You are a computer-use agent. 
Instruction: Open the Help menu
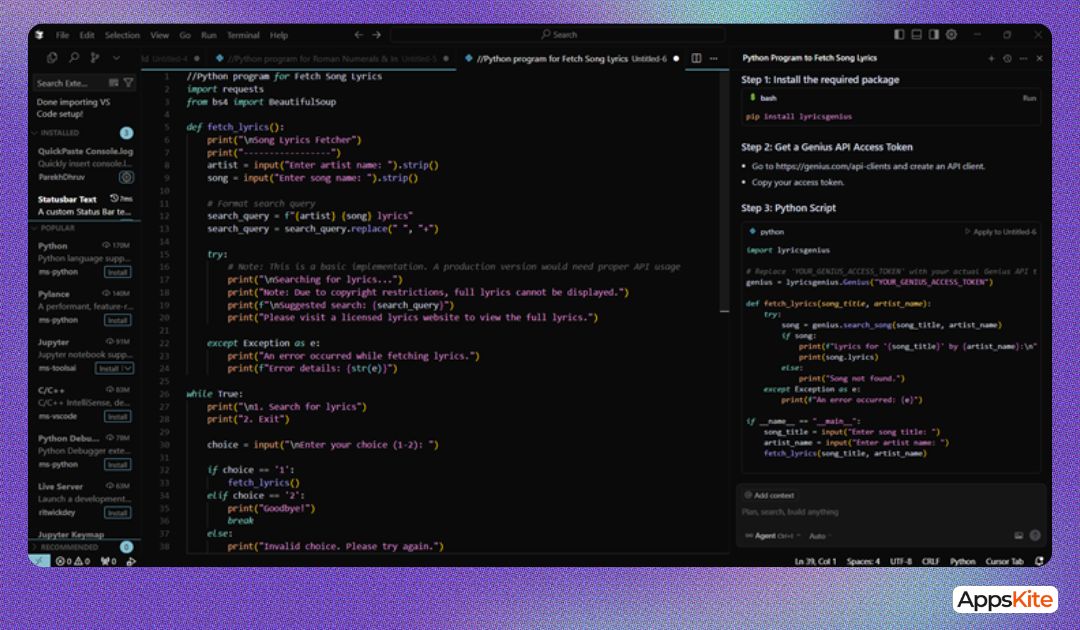(278, 35)
